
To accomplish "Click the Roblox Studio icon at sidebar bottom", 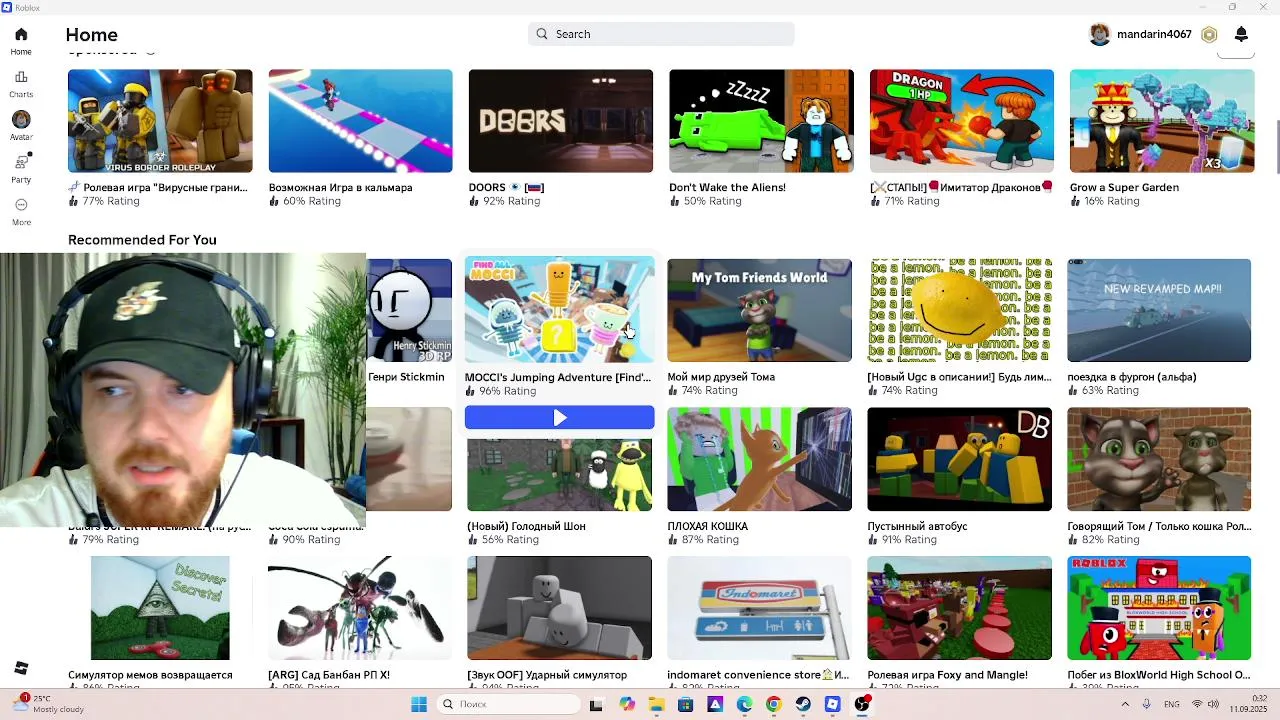I will (x=21, y=668).
